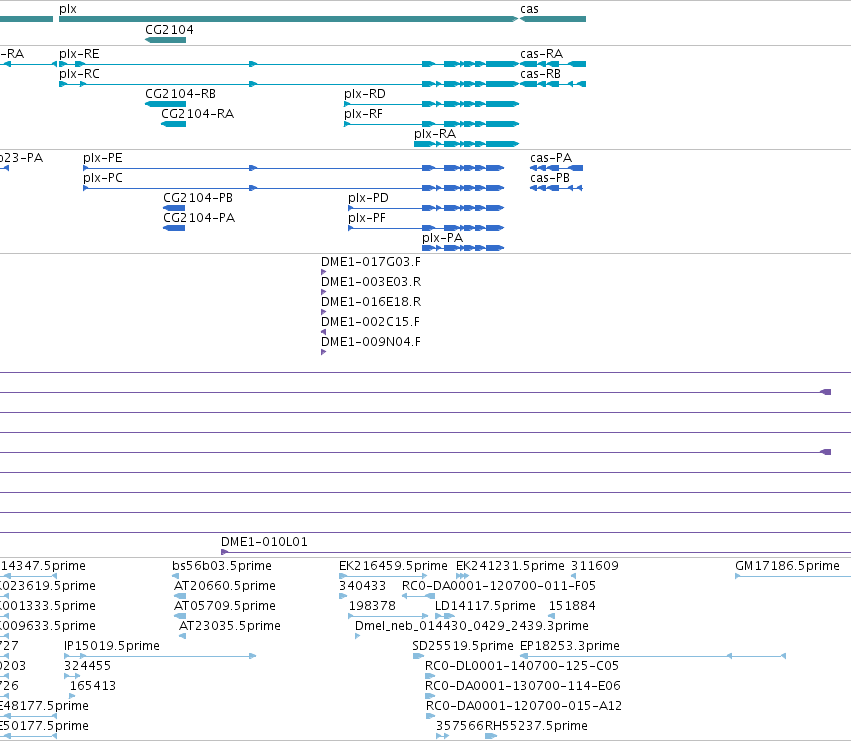This screenshot has height=741, width=851.
Task: Click the EK241231.5prime EST label
Action: pyautogui.click(x=510, y=566)
